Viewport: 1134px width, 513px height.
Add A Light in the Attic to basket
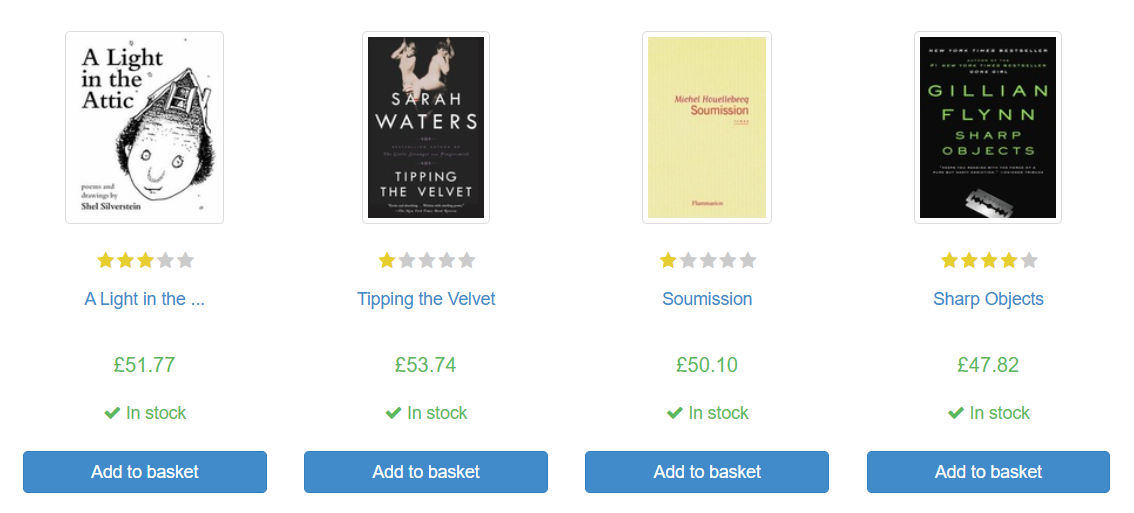tap(145, 472)
